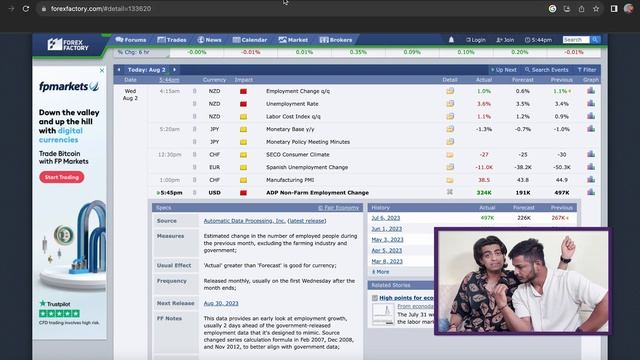Open history entry Mar 8, 2023
640x360 pixels.
[x=387, y=261]
